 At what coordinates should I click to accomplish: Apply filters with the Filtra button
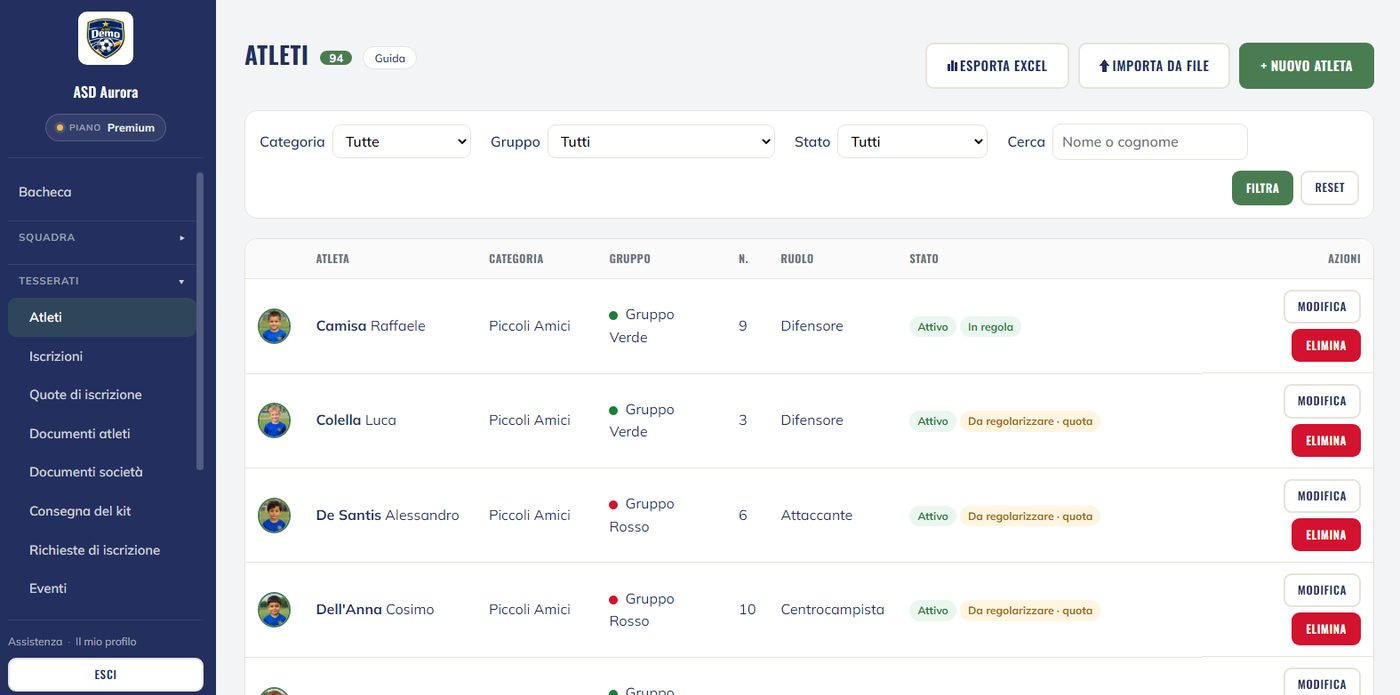coord(1262,188)
